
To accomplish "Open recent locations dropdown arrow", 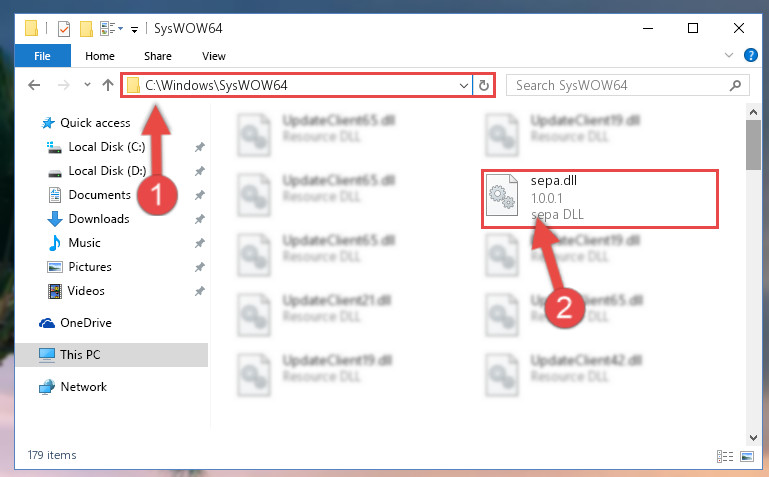I will tap(87, 85).
